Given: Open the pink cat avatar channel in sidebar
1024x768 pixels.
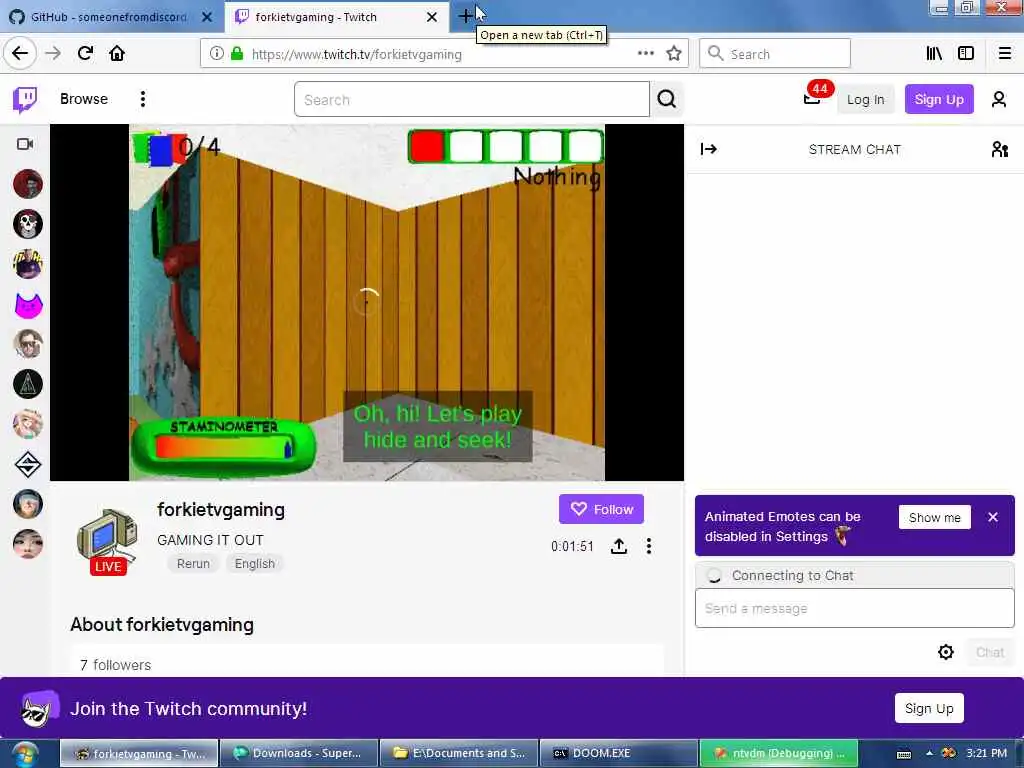Looking at the screenshot, I should (27, 304).
